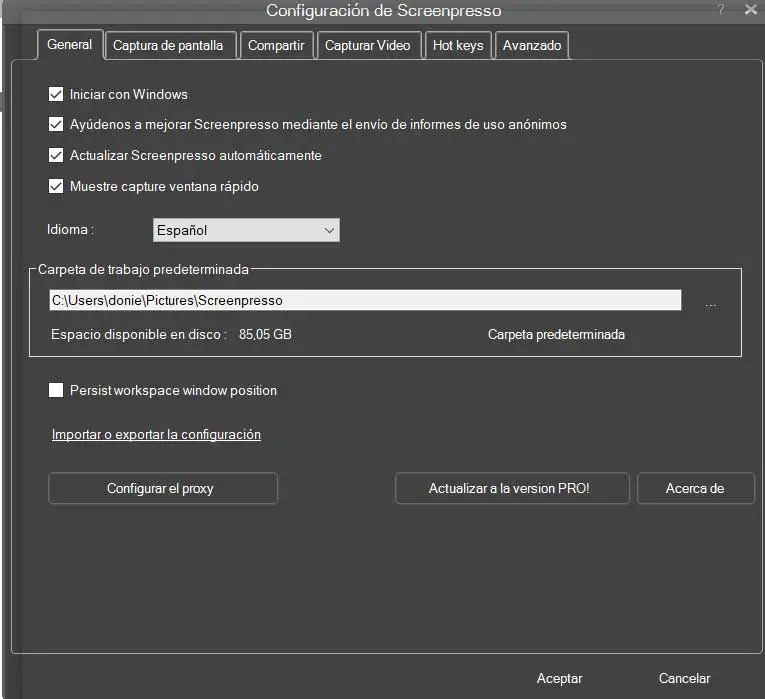Open the Compartir tab
This screenshot has width=765, height=699.
[x=276, y=45]
